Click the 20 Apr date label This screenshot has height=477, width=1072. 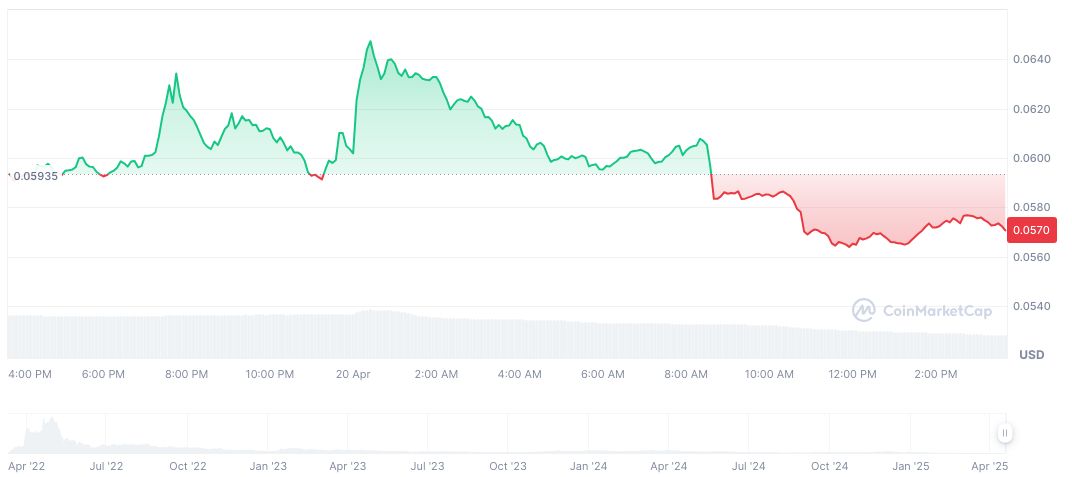point(353,374)
